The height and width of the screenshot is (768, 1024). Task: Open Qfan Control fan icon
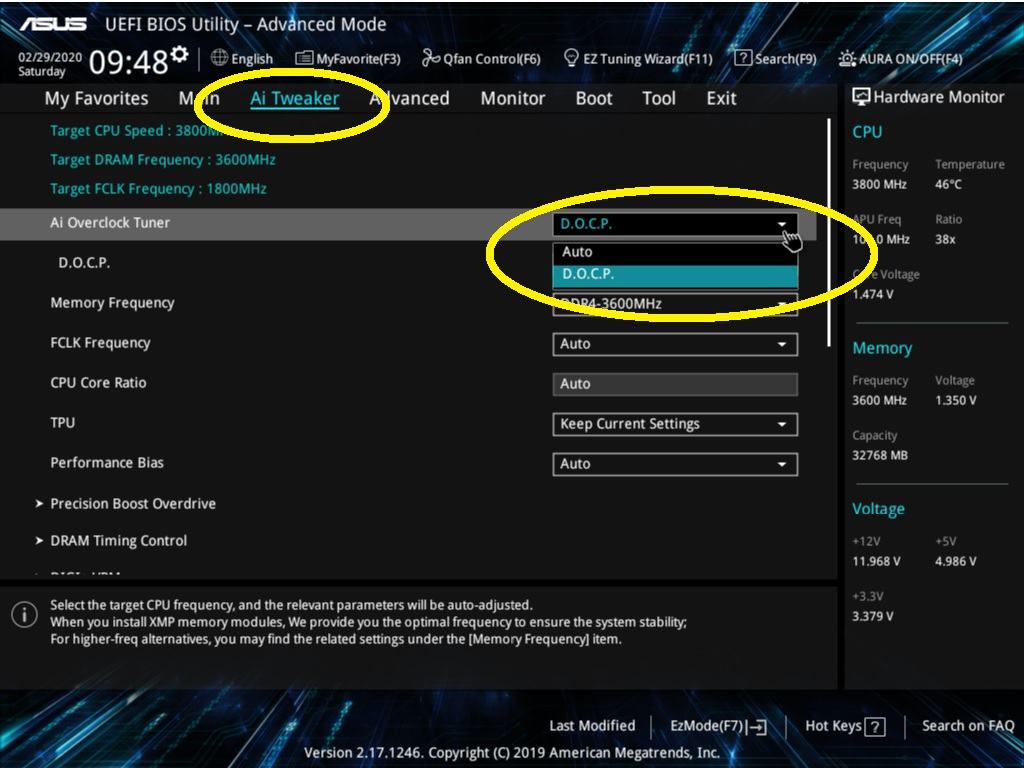click(430, 58)
